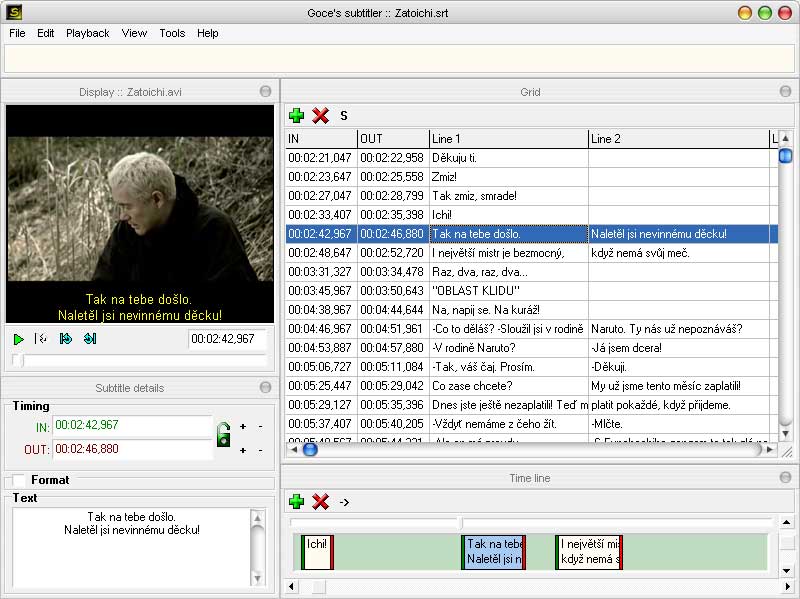The width and height of the screenshot is (800, 599).
Task: Select the row '"OBLAST KLIDU"'
Action: (x=532, y=291)
